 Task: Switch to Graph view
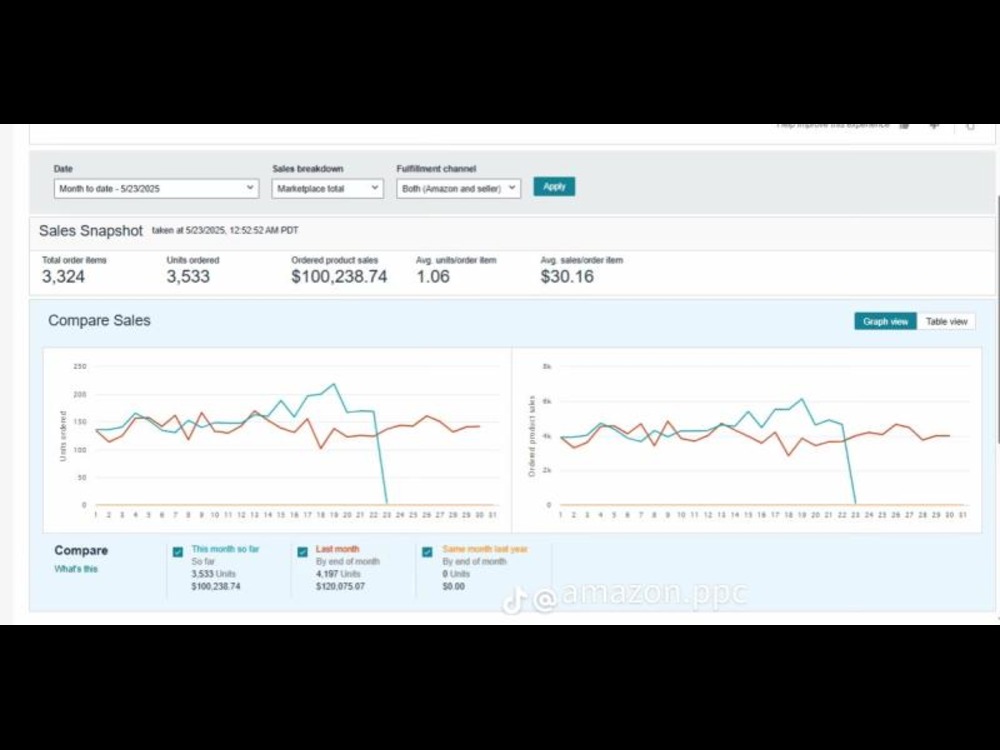click(x=885, y=321)
